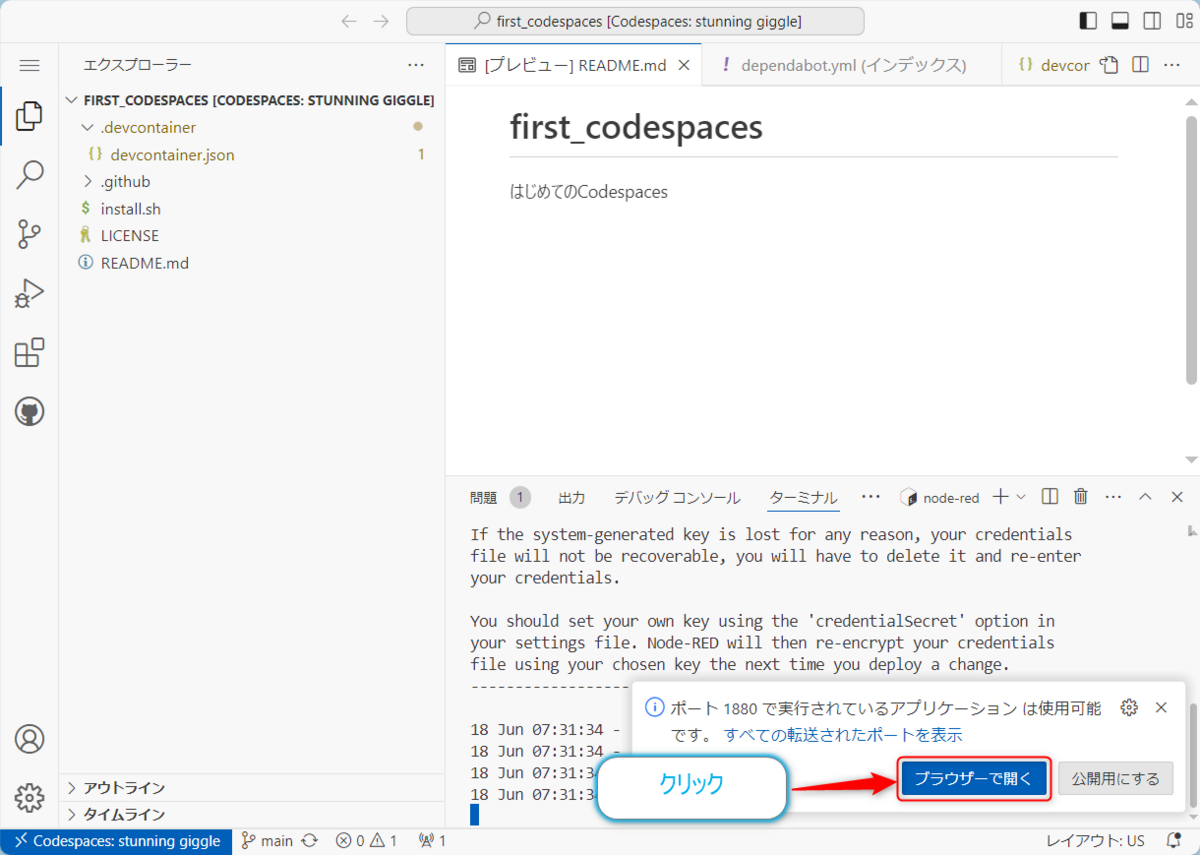Open the customize layout icon

click(1182, 21)
